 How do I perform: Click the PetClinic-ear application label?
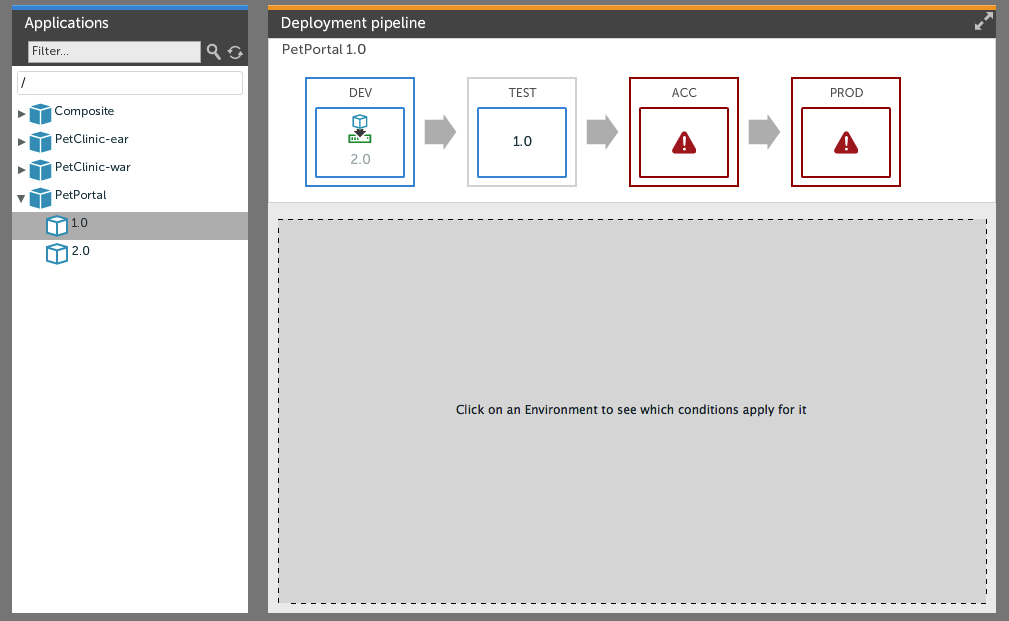pos(91,139)
